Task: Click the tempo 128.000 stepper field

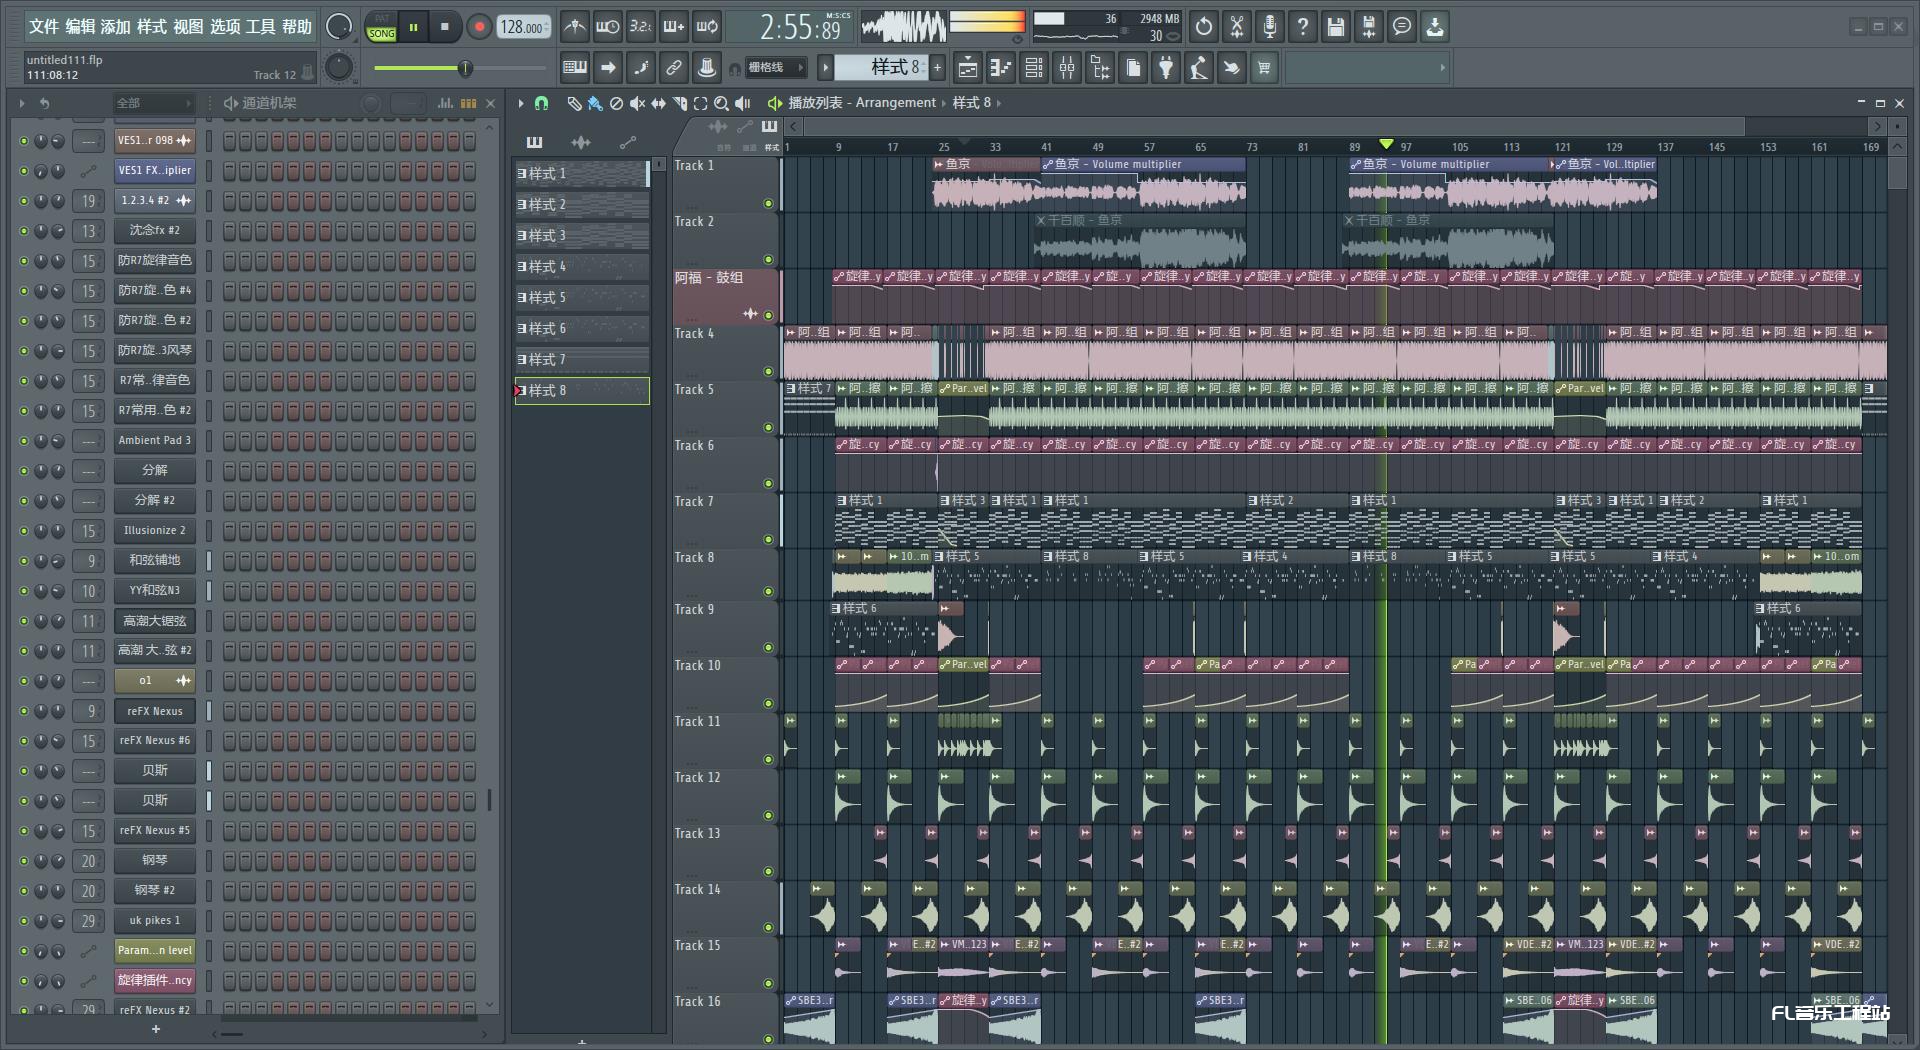Action: tap(524, 27)
